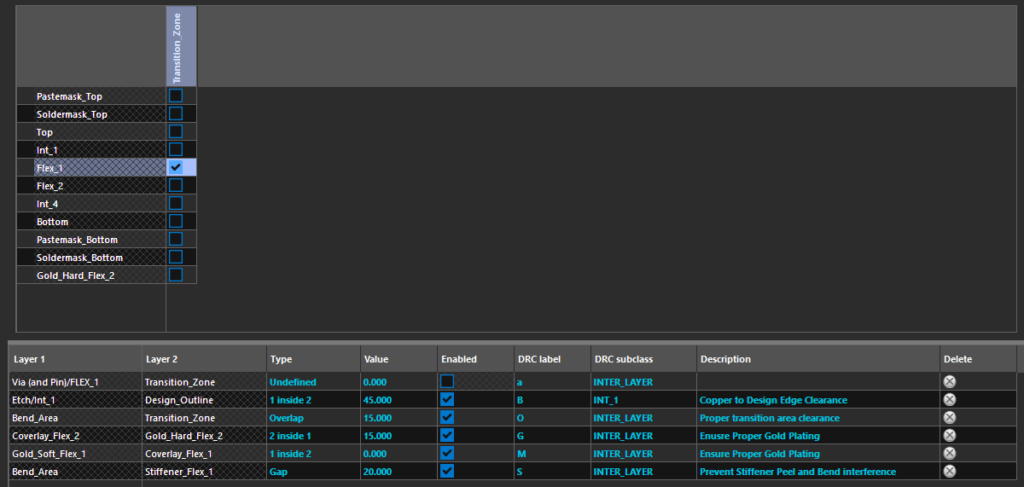Check Transition_Zone box for Int_1
Viewport: 1024px width, 487px height.
(176, 149)
